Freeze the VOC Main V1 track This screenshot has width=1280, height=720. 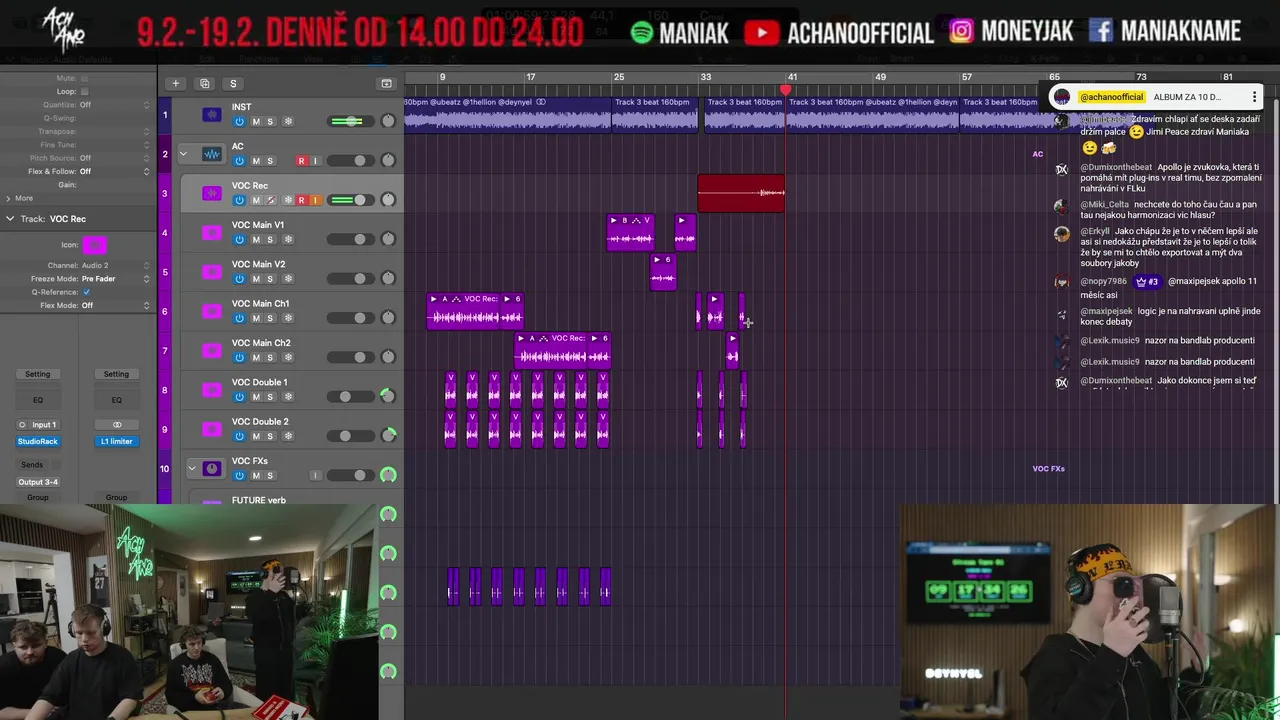point(288,240)
